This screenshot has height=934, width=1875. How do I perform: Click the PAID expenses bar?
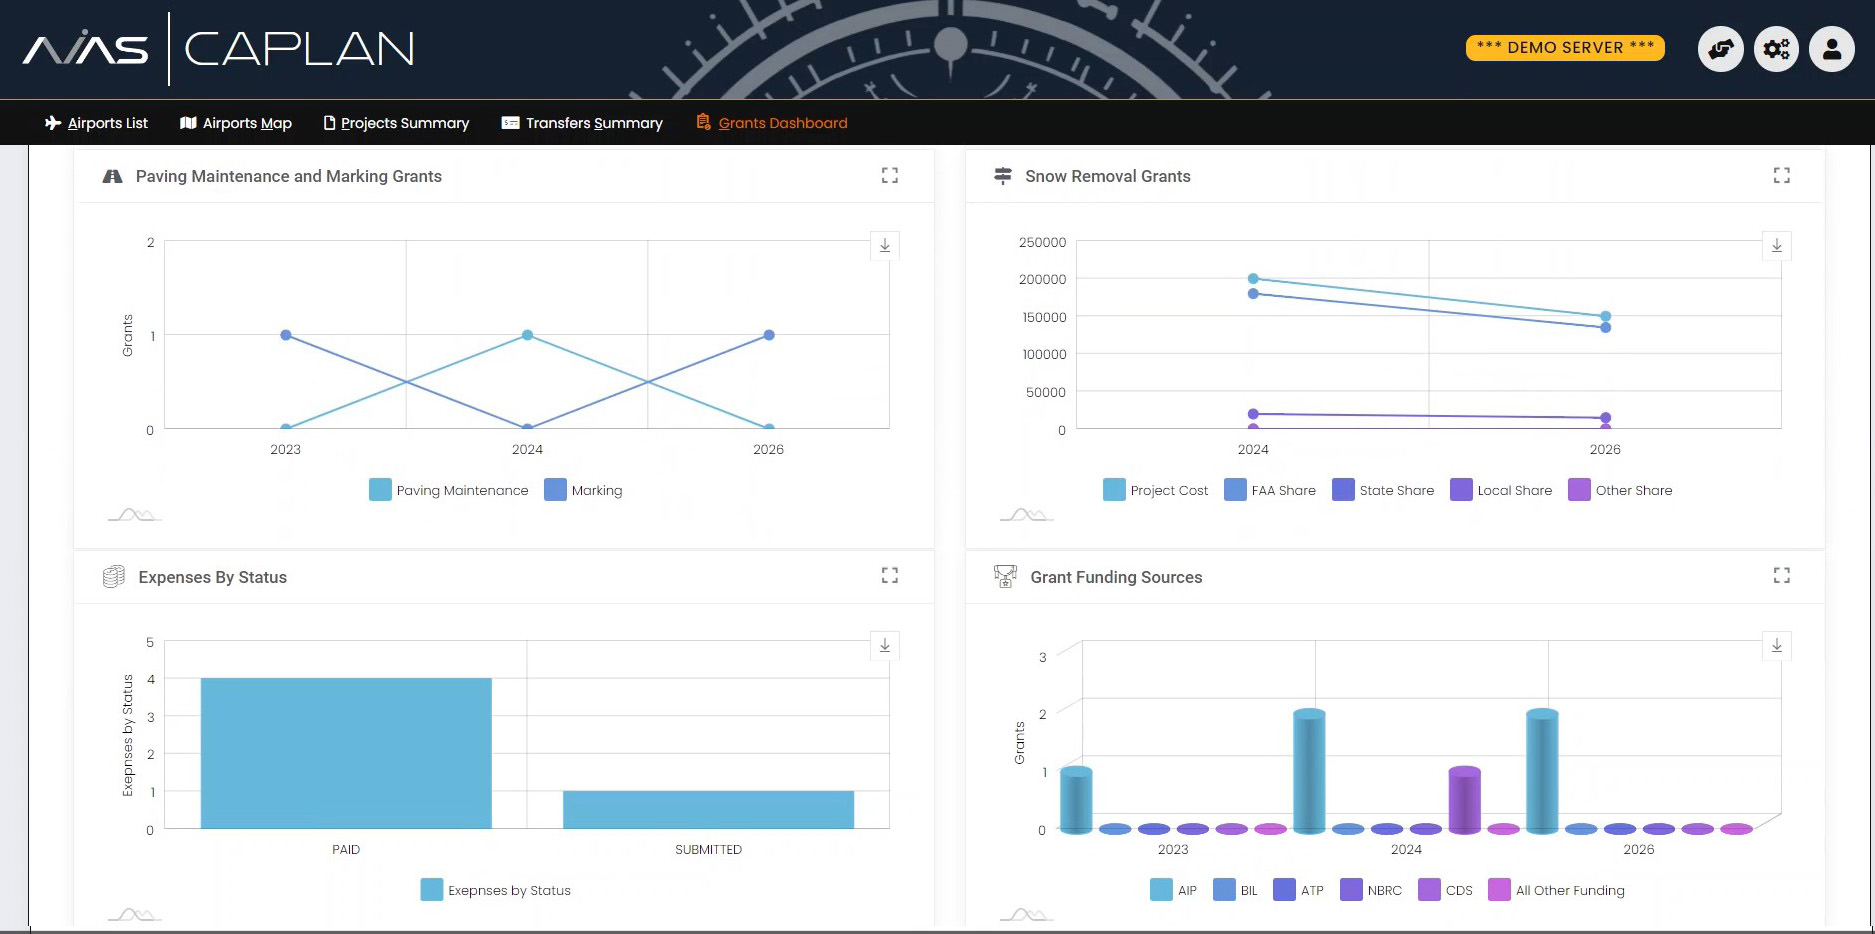coord(346,753)
